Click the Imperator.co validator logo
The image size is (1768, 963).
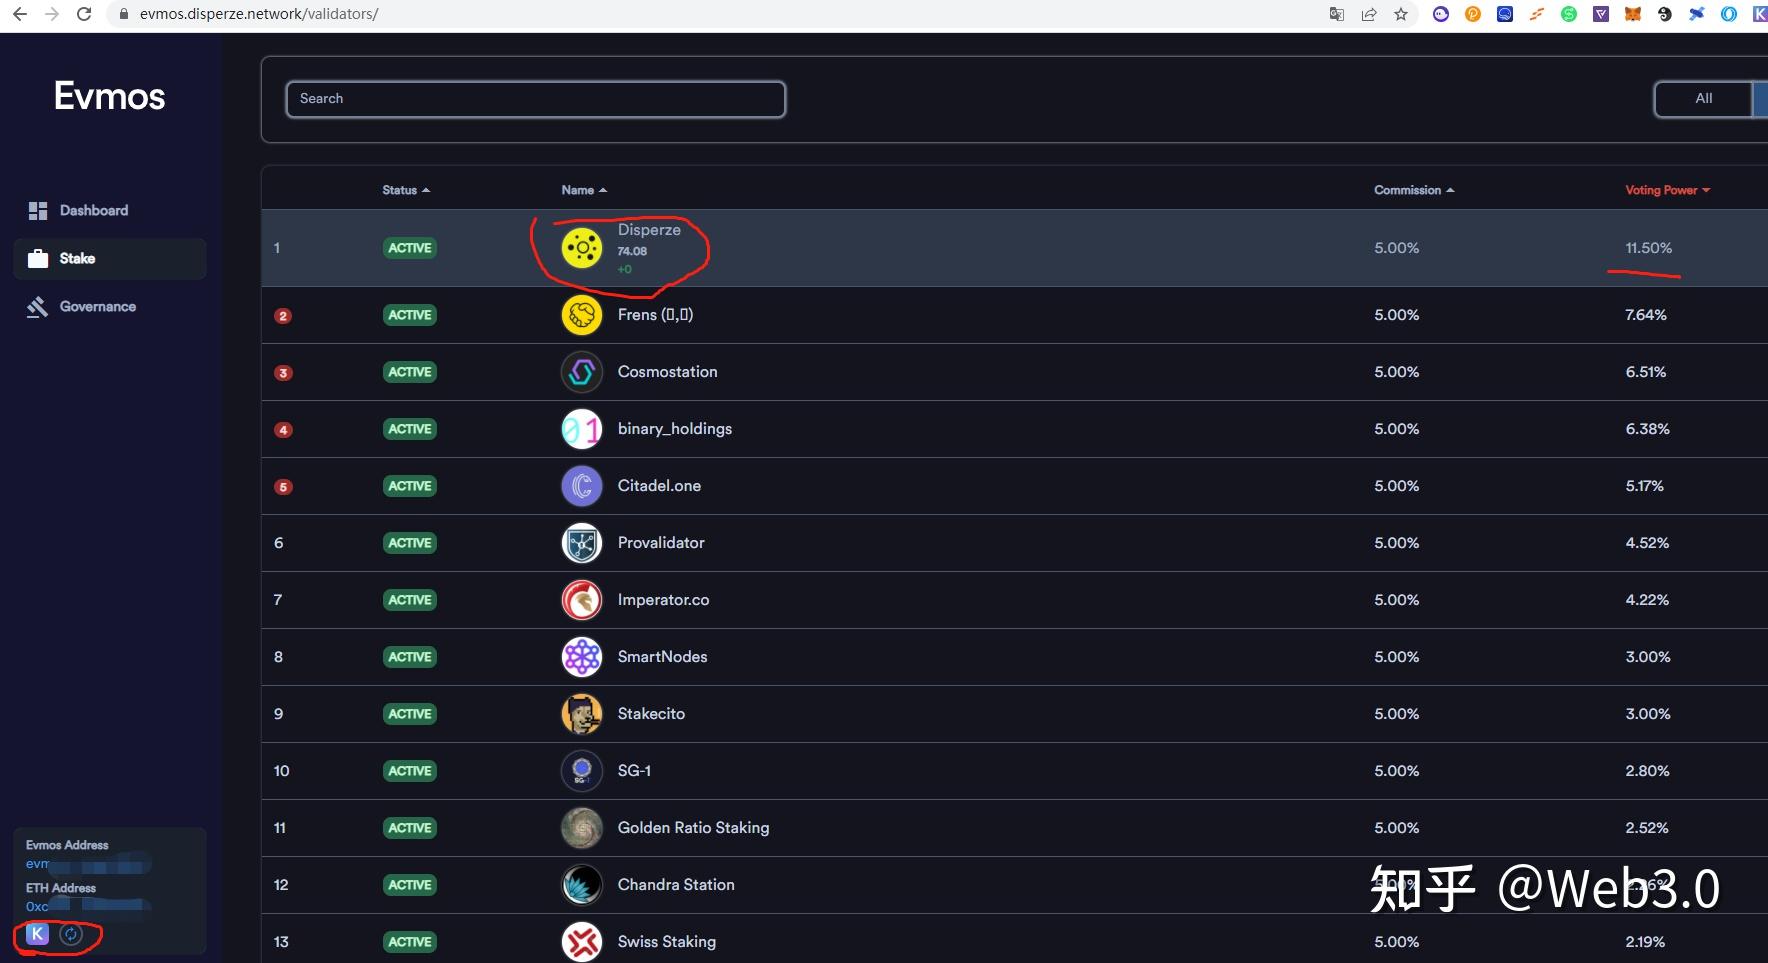pyautogui.click(x=582, y=600)
